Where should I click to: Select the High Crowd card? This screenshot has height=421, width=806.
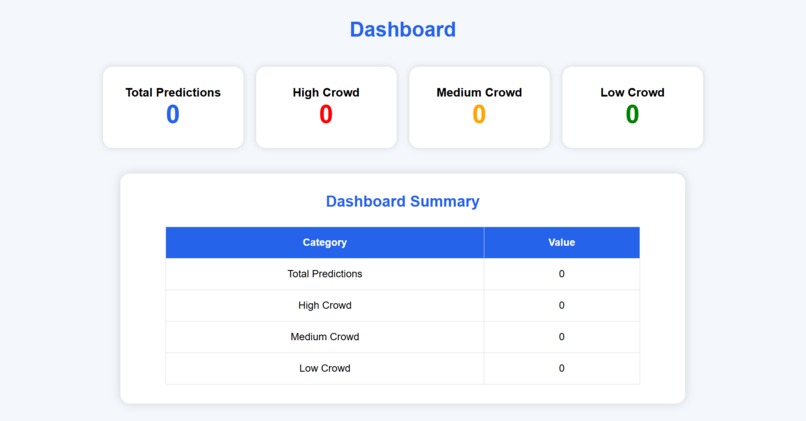(x=326, y=107)
